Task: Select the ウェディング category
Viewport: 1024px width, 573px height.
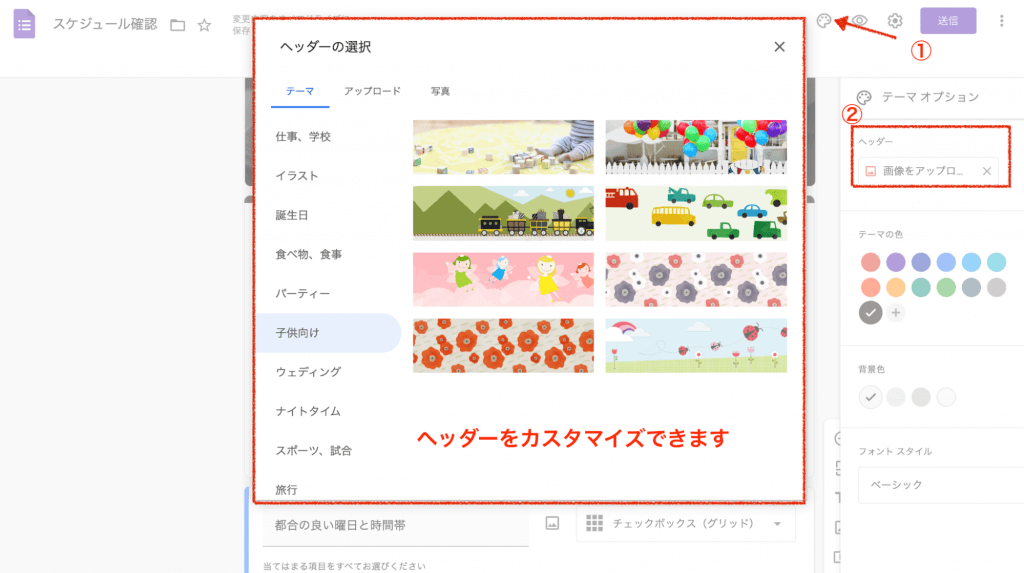Action: 308,372
